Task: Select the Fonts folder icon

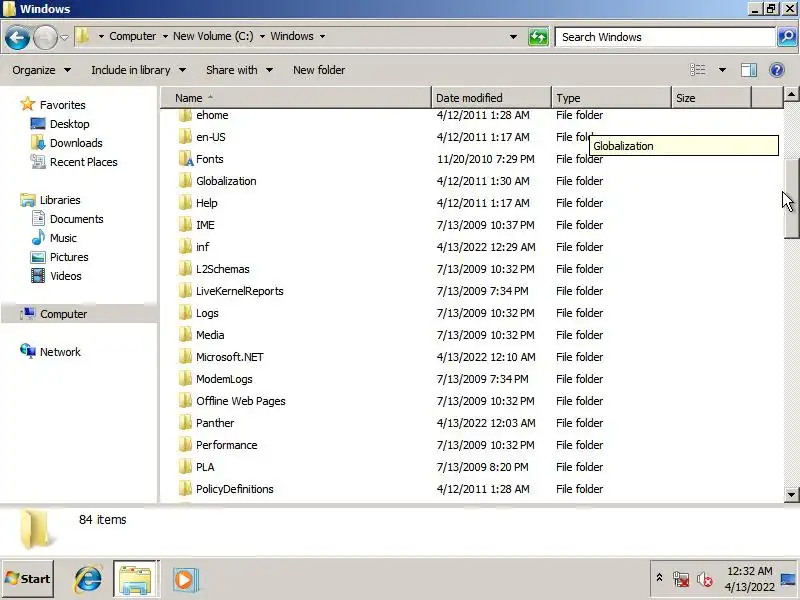Action: click(186, 159)
